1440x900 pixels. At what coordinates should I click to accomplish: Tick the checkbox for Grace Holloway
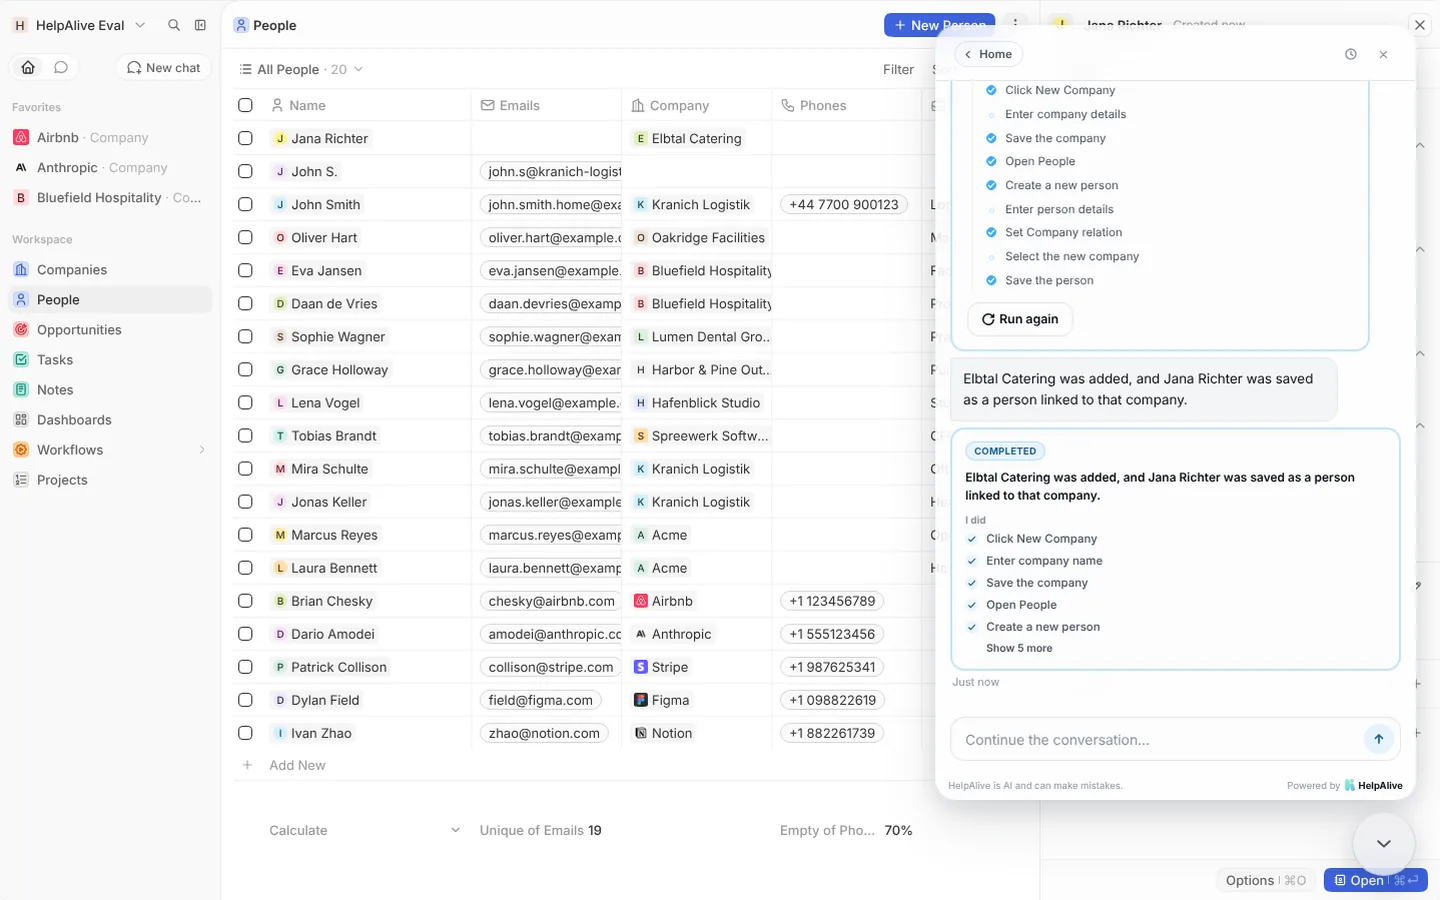click(x=245, y=369)
